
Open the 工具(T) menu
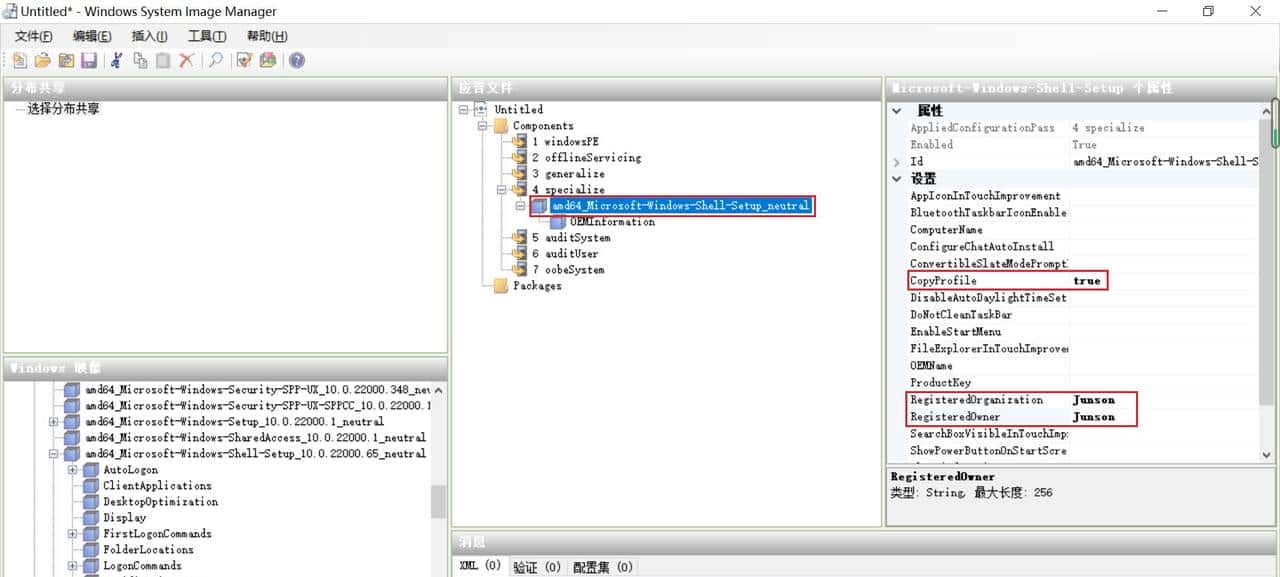207,36
